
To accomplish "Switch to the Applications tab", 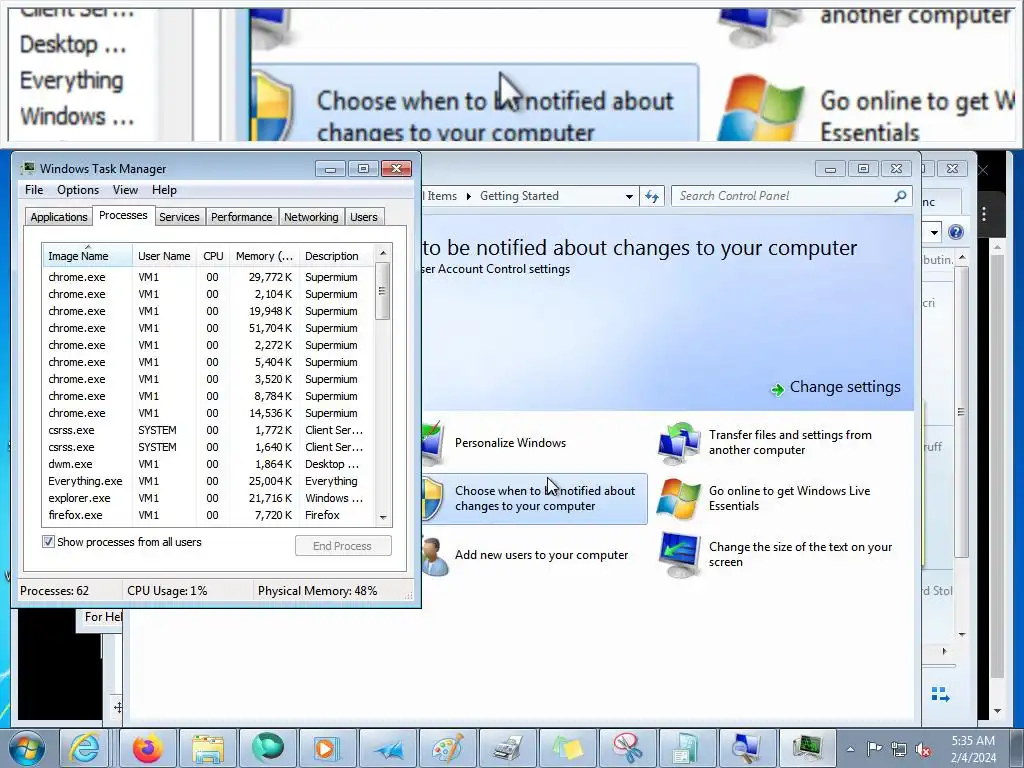I will [59, 217].
